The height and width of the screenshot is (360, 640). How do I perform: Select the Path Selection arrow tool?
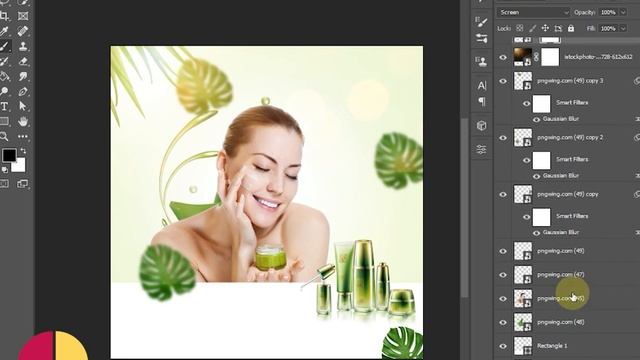[x=23, y=106]
